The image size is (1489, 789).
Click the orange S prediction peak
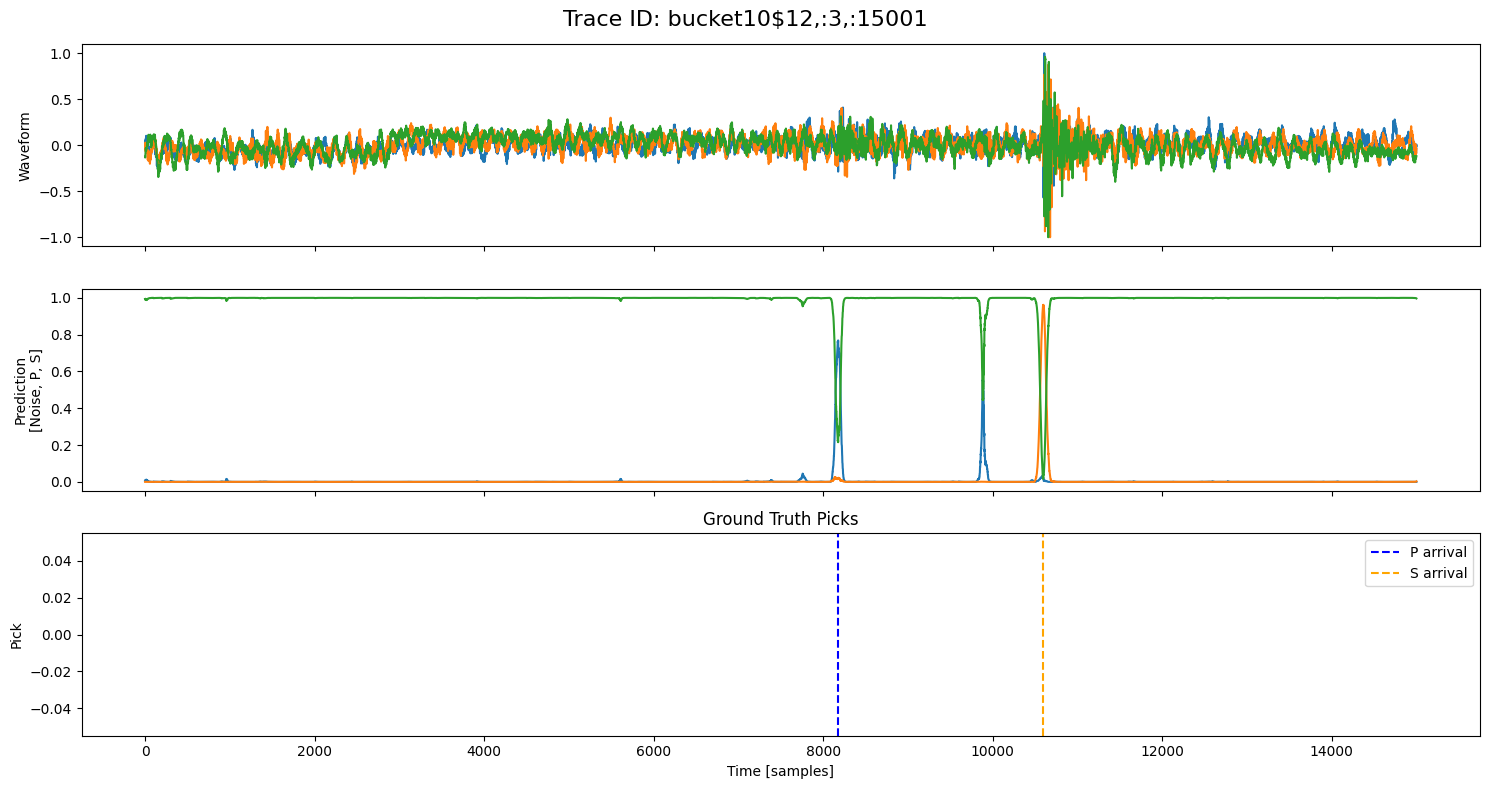point(1043,306)
